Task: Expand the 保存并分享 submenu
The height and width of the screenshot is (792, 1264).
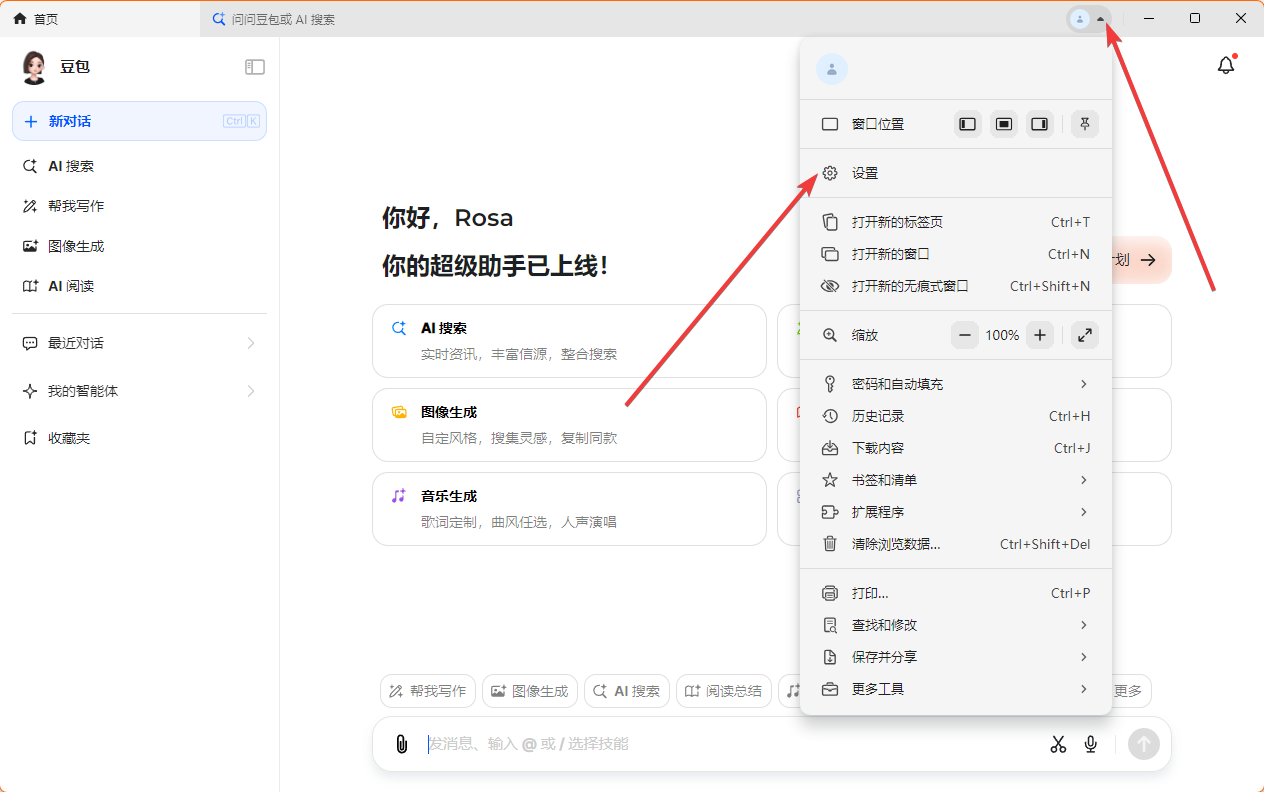Action: [956, 657]
